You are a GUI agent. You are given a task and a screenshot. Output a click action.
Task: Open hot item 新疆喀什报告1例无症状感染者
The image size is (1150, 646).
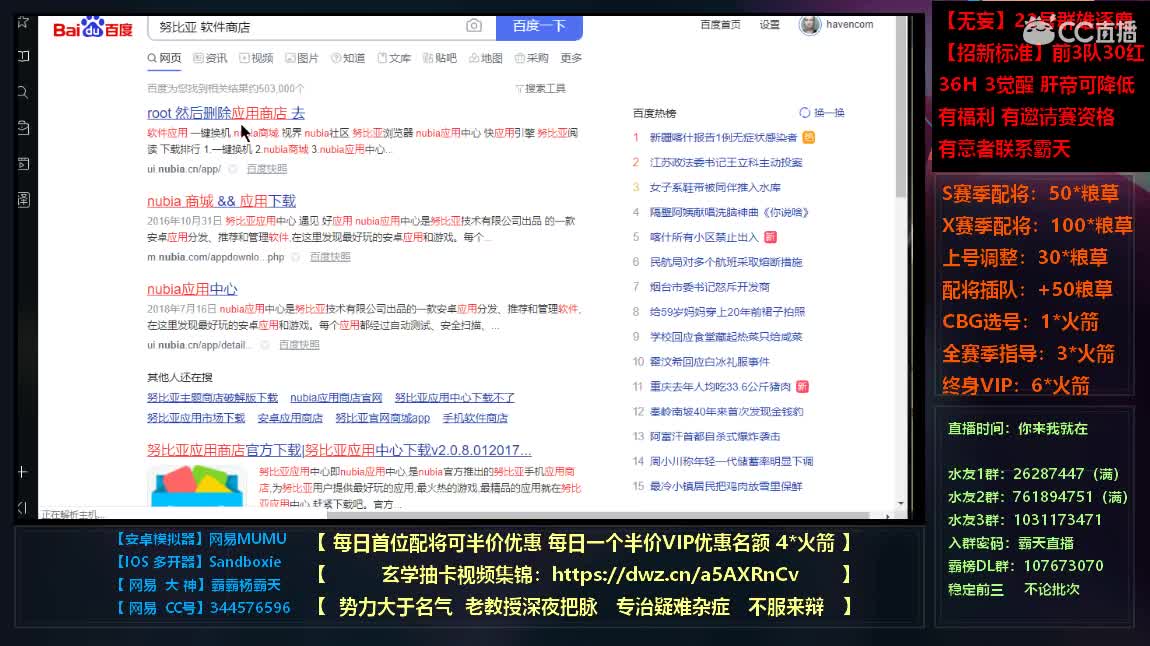point(723,137)
